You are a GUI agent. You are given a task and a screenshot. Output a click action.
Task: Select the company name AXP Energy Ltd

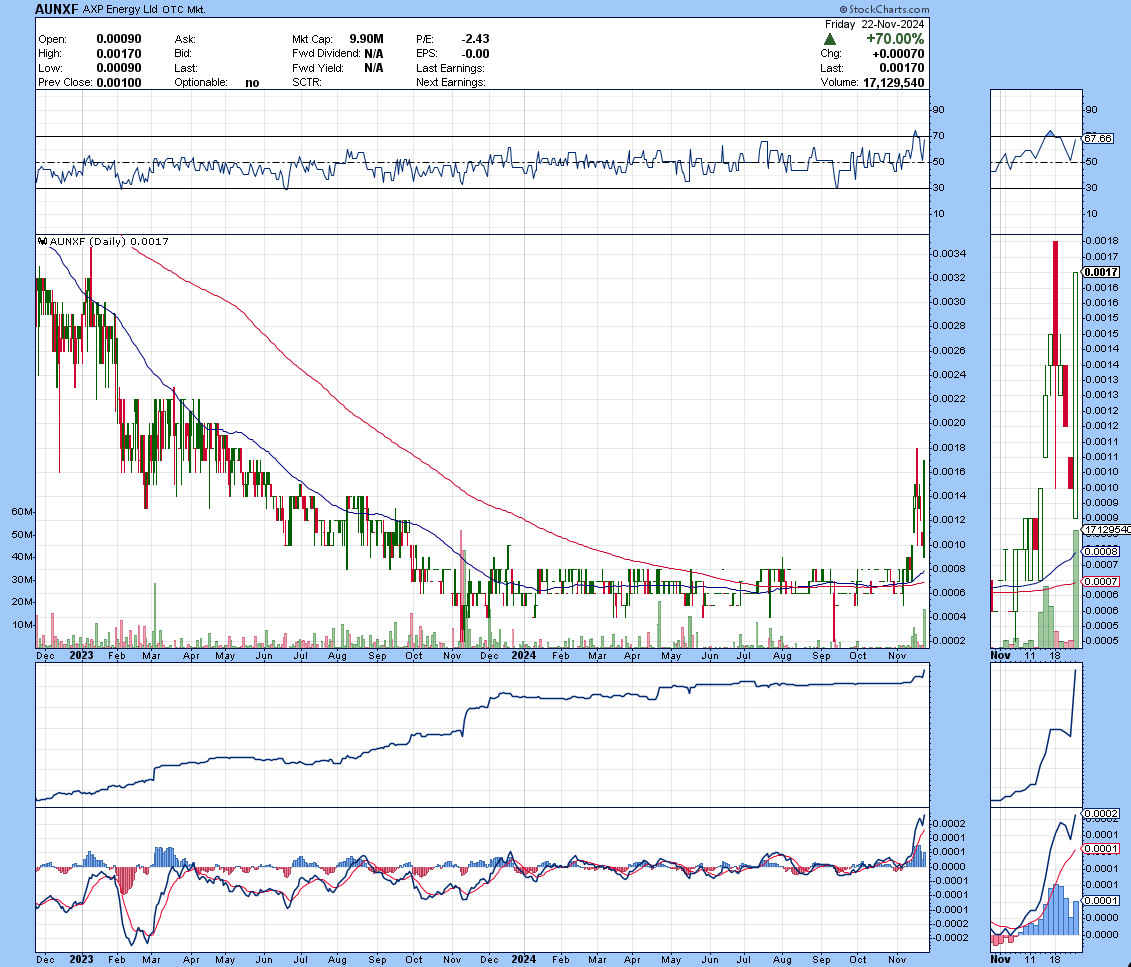tap(120, 9)
